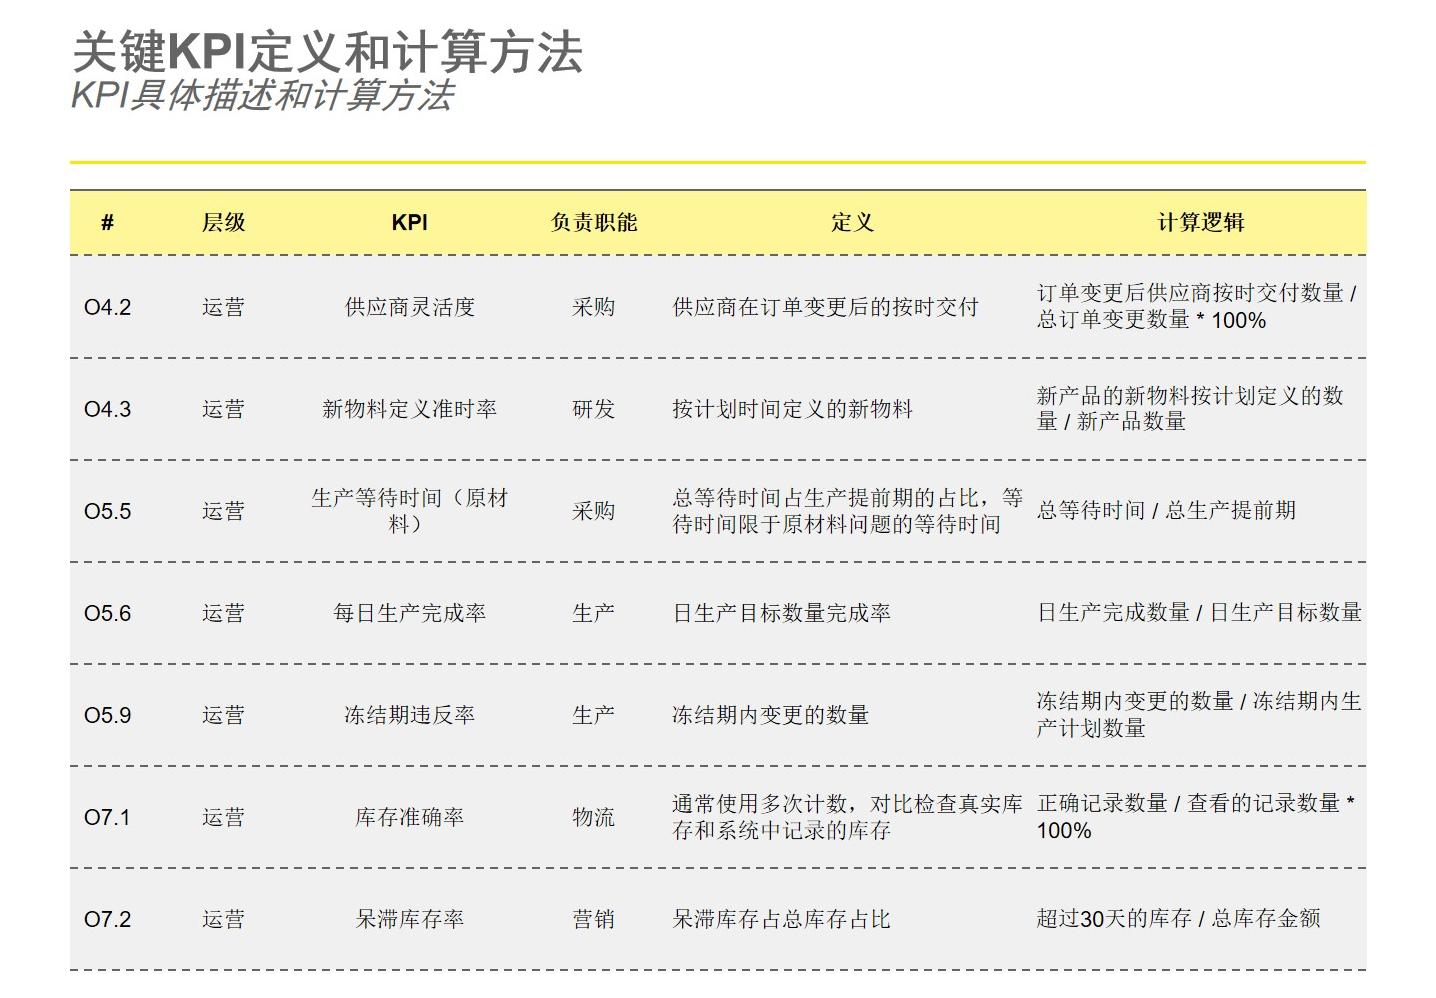The image size is (1436, 998).
Task: Click the # column header
Action: point(107,222)
